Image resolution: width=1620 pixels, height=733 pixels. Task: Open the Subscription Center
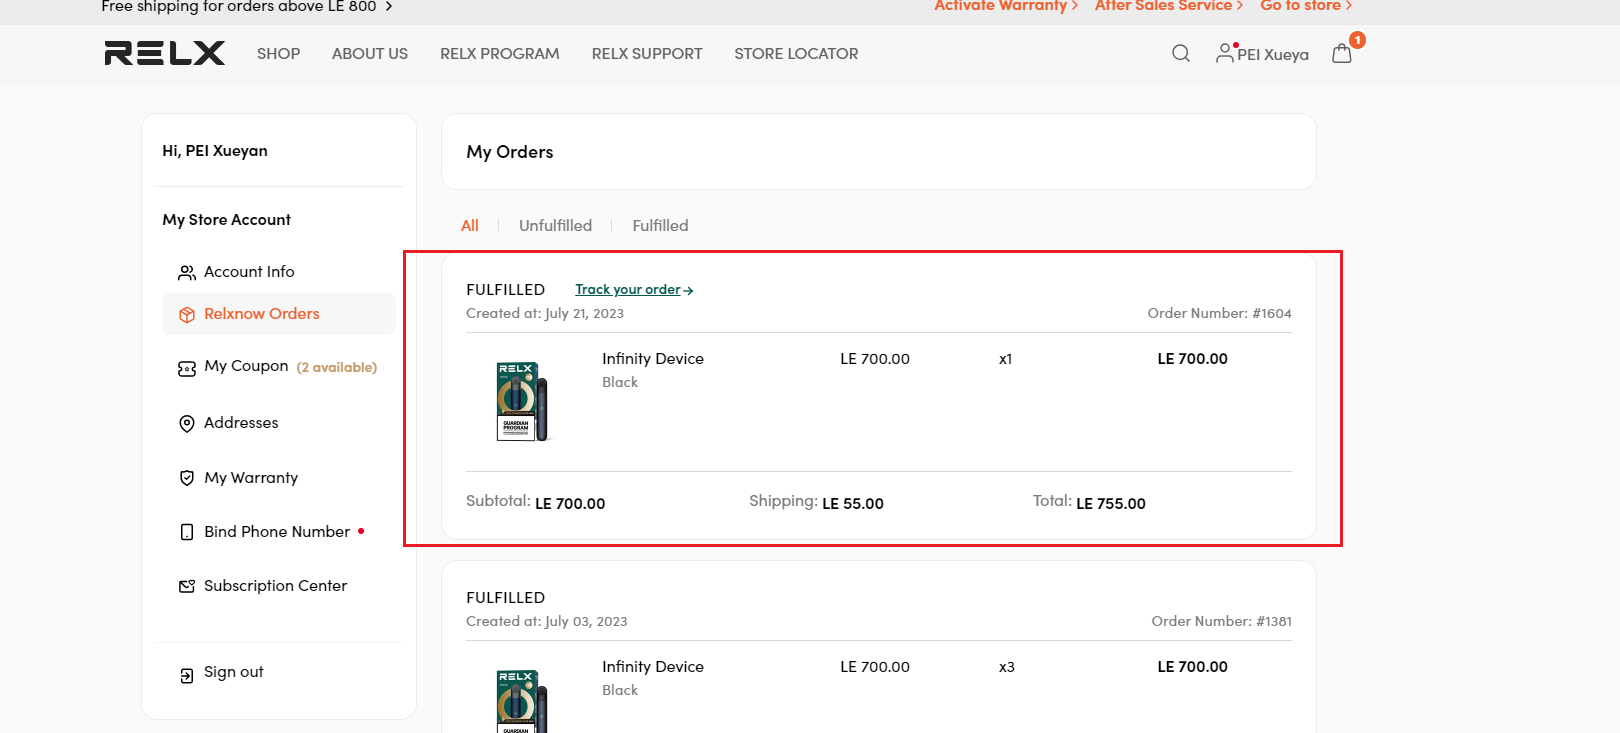pos(275,586)
